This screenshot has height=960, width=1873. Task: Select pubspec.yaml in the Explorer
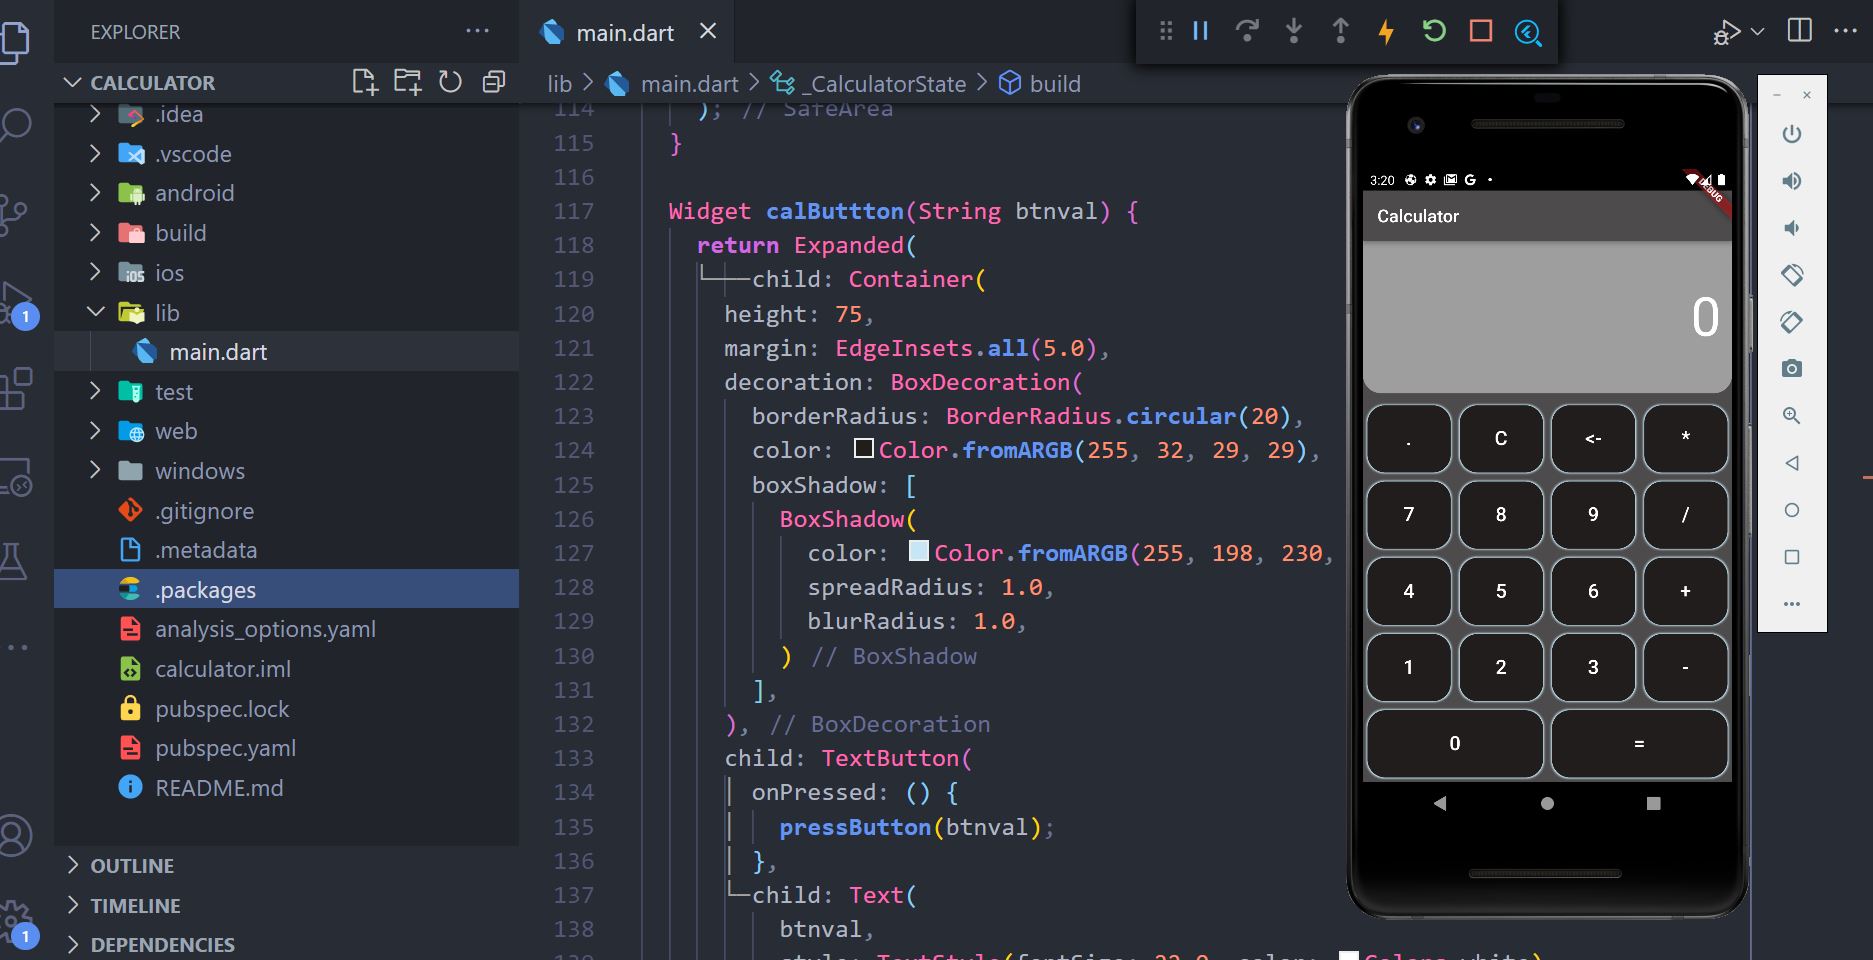pyautogui.click(x=225, y=748)
